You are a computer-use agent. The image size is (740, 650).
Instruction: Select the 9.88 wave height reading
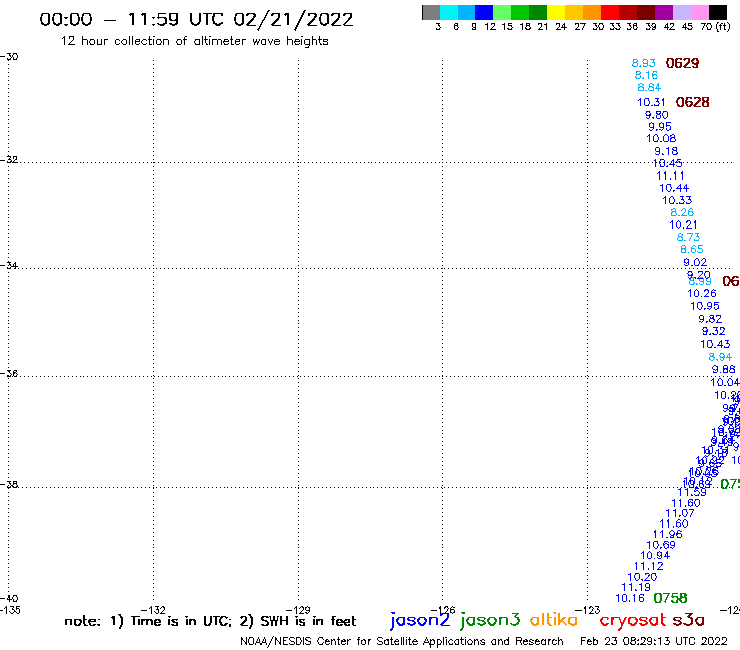(x=723, y=369)
